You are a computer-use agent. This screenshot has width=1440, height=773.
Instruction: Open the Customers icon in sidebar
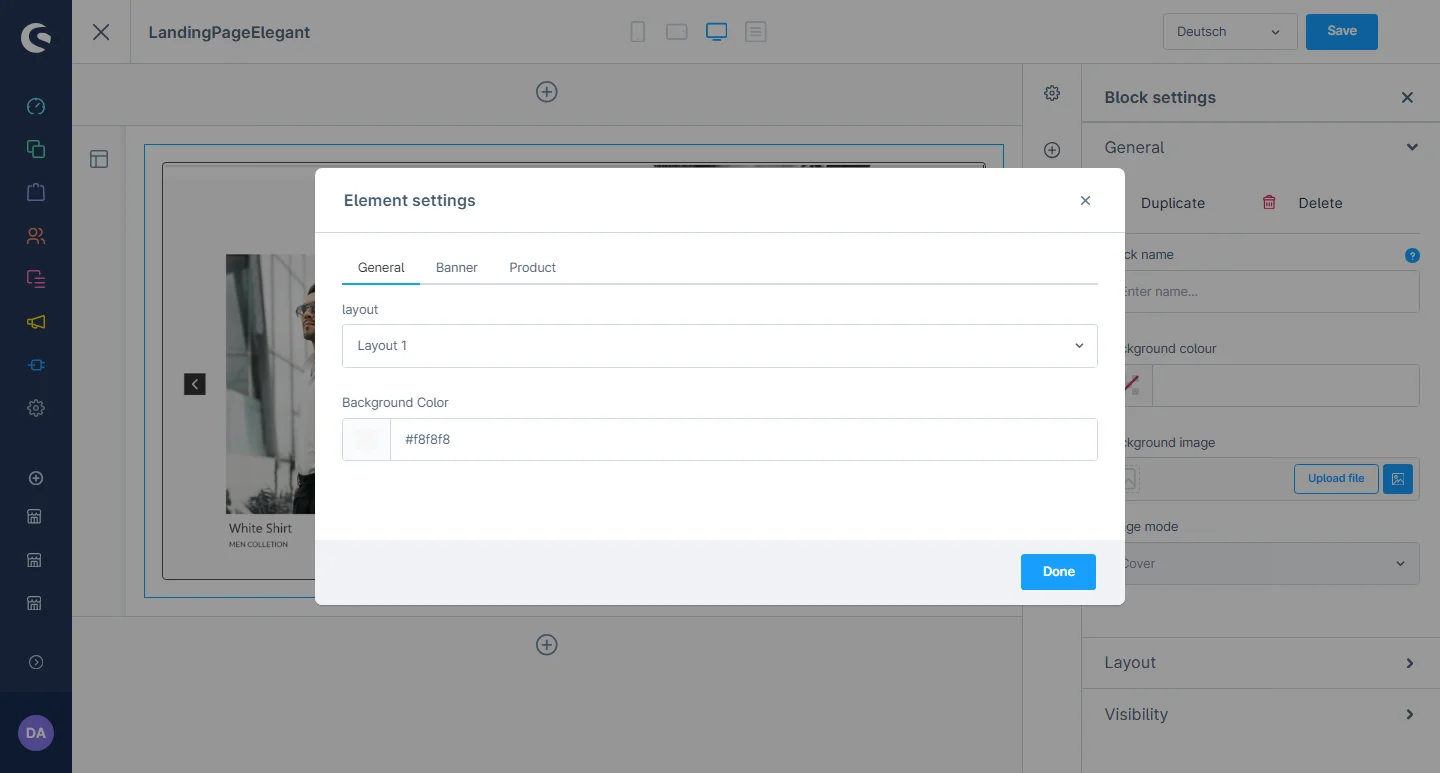click(x=36, y=236)
